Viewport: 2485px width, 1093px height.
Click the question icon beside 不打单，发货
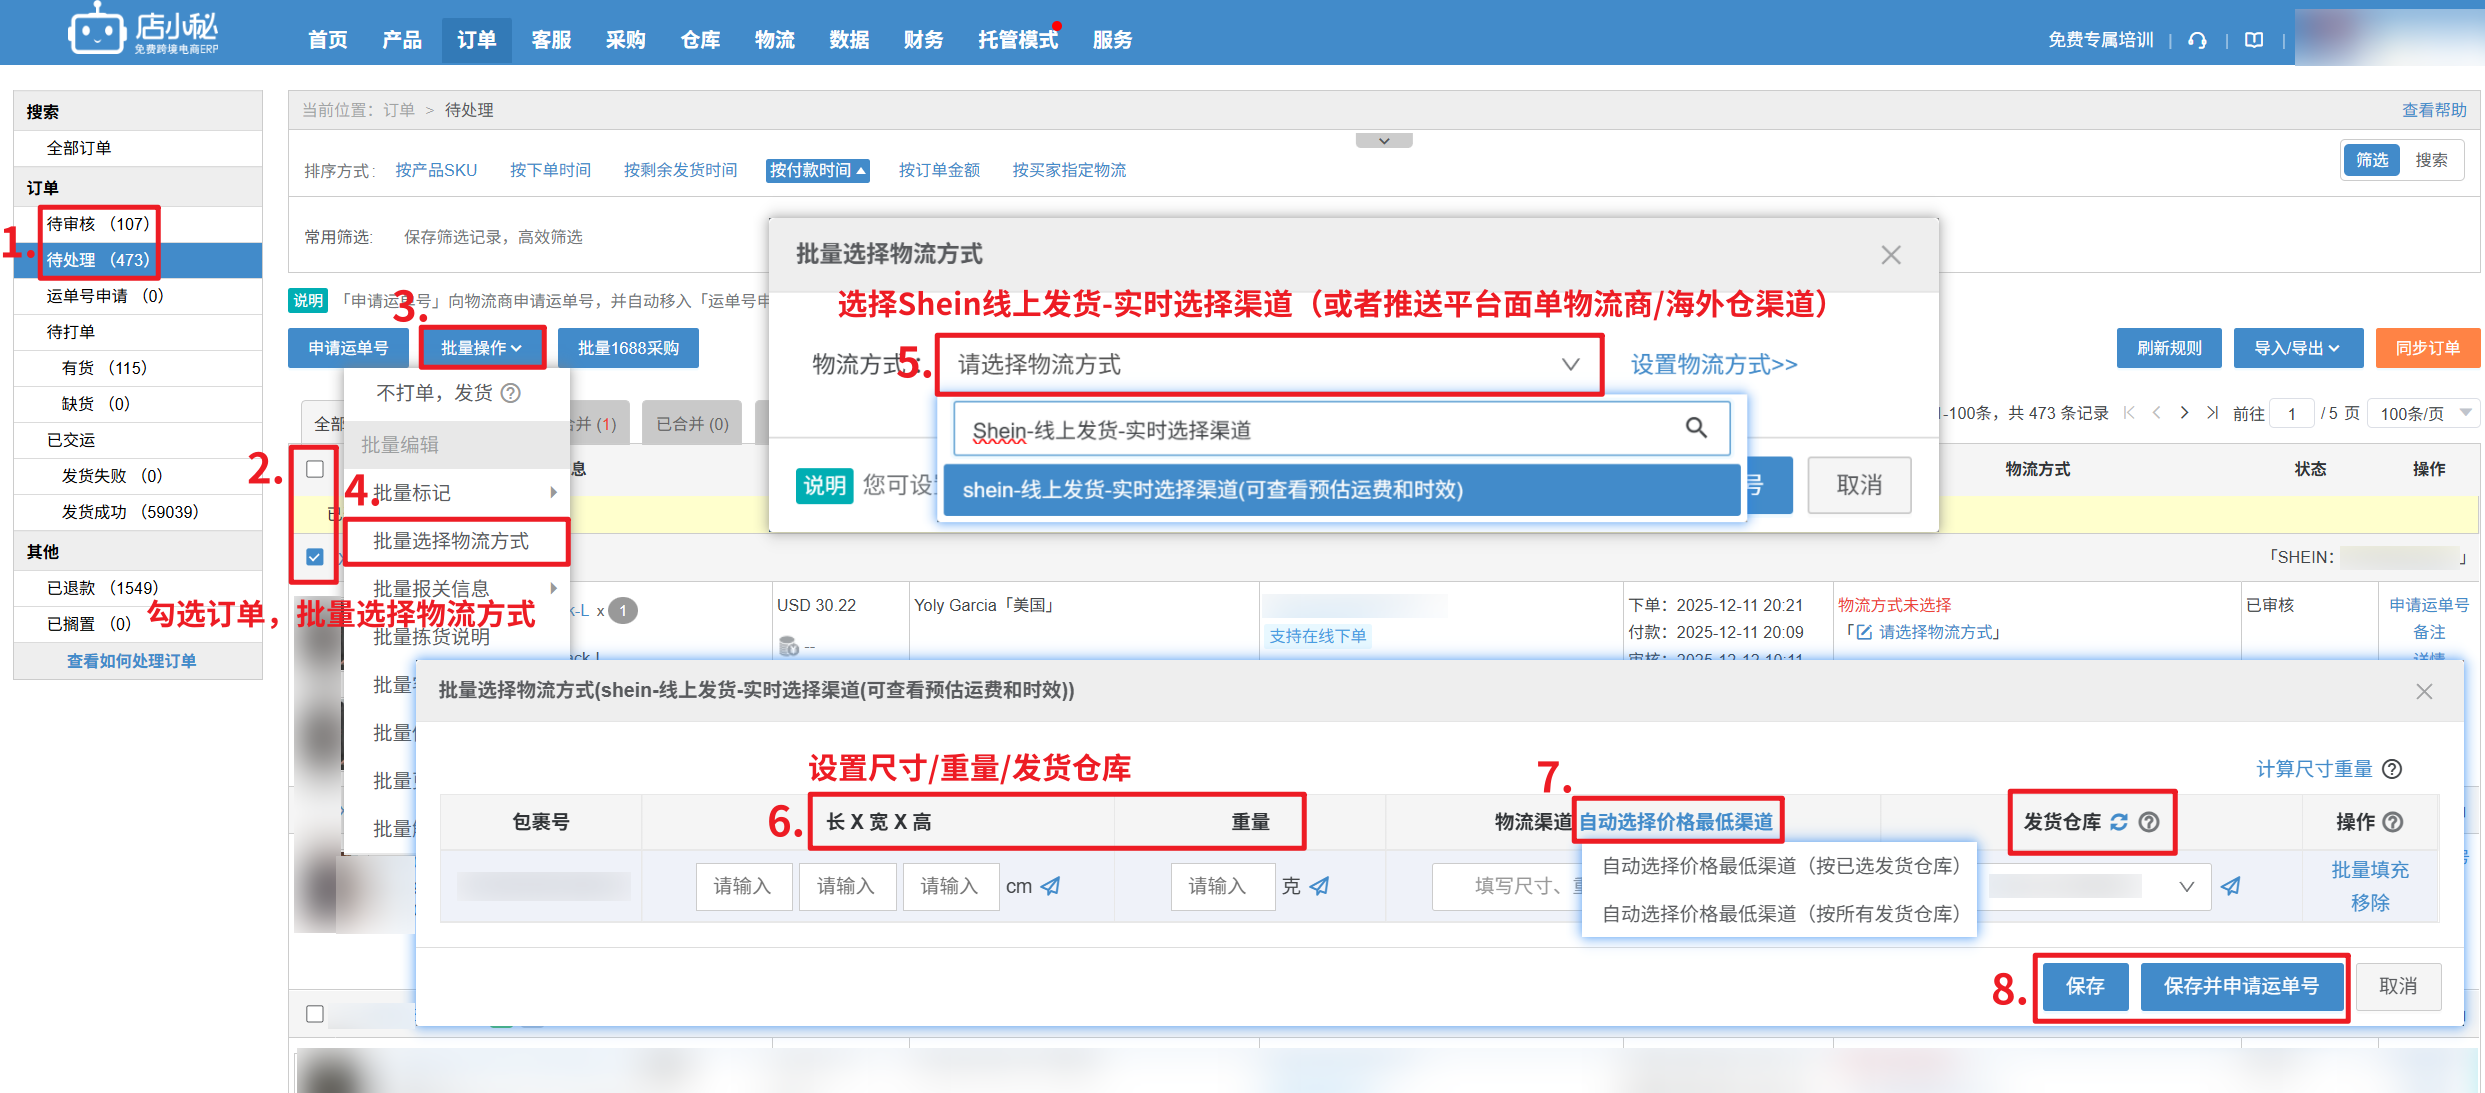(510, 393)
